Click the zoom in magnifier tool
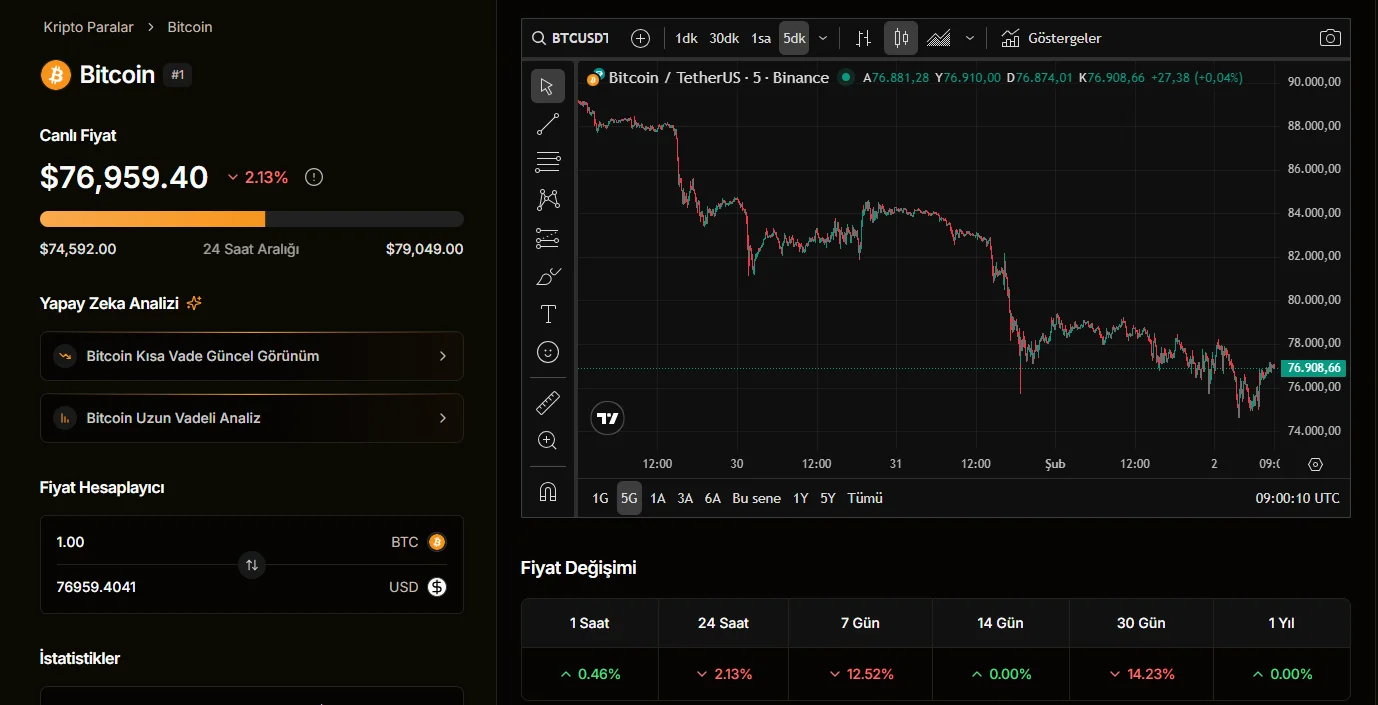This screenshot has width=1378, height=705. click(x=548, y=441)
